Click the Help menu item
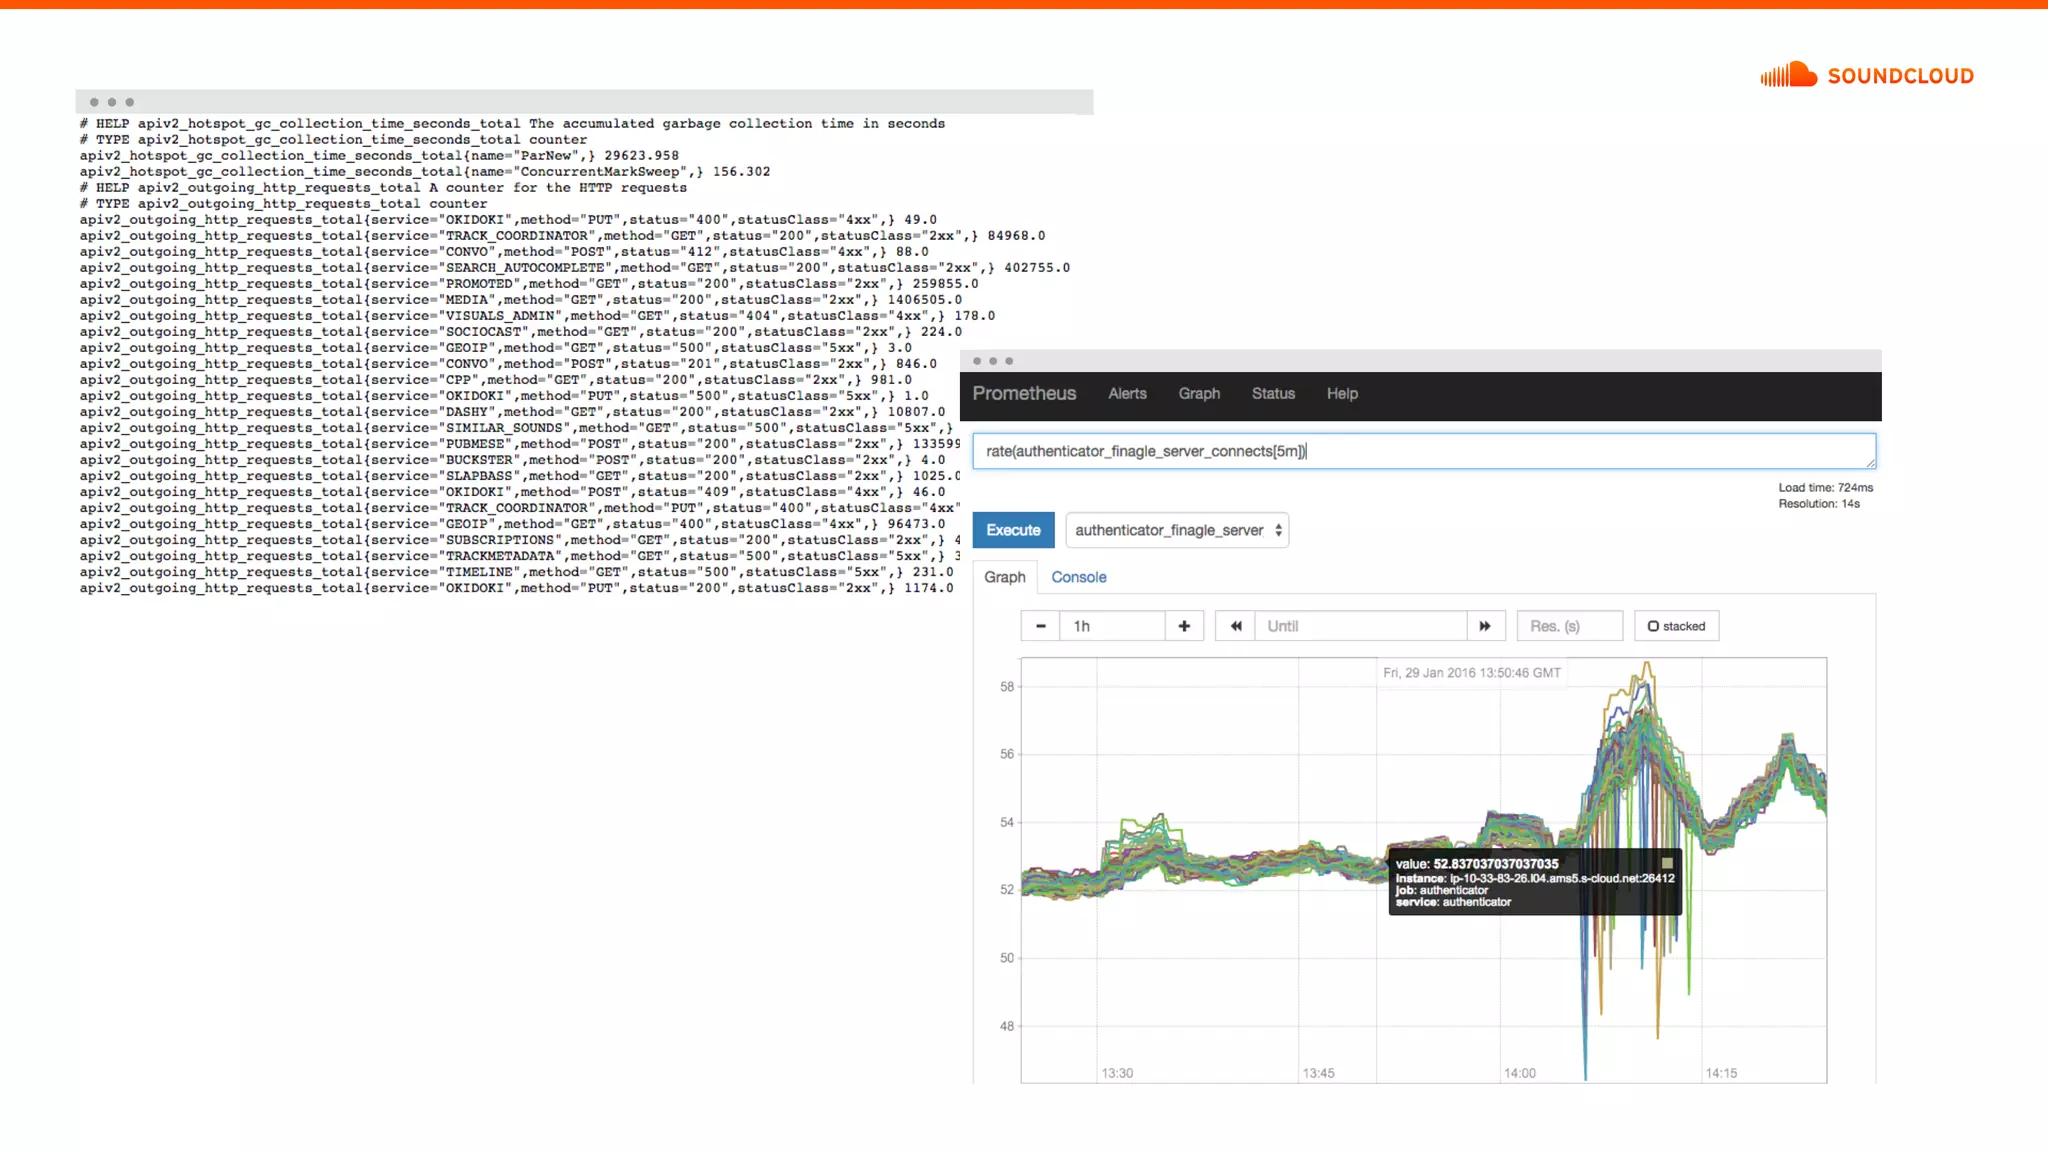The width and height of the screenshot is (2048, 1152). pos(1342,394)
